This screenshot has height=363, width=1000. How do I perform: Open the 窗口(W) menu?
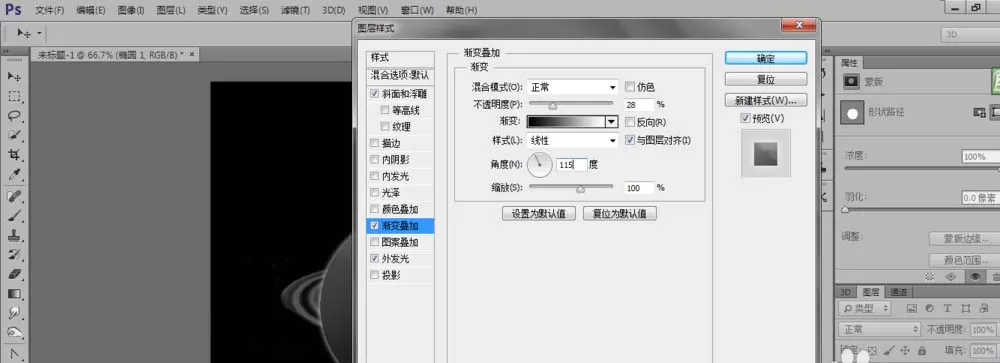[x=417, y=10]
